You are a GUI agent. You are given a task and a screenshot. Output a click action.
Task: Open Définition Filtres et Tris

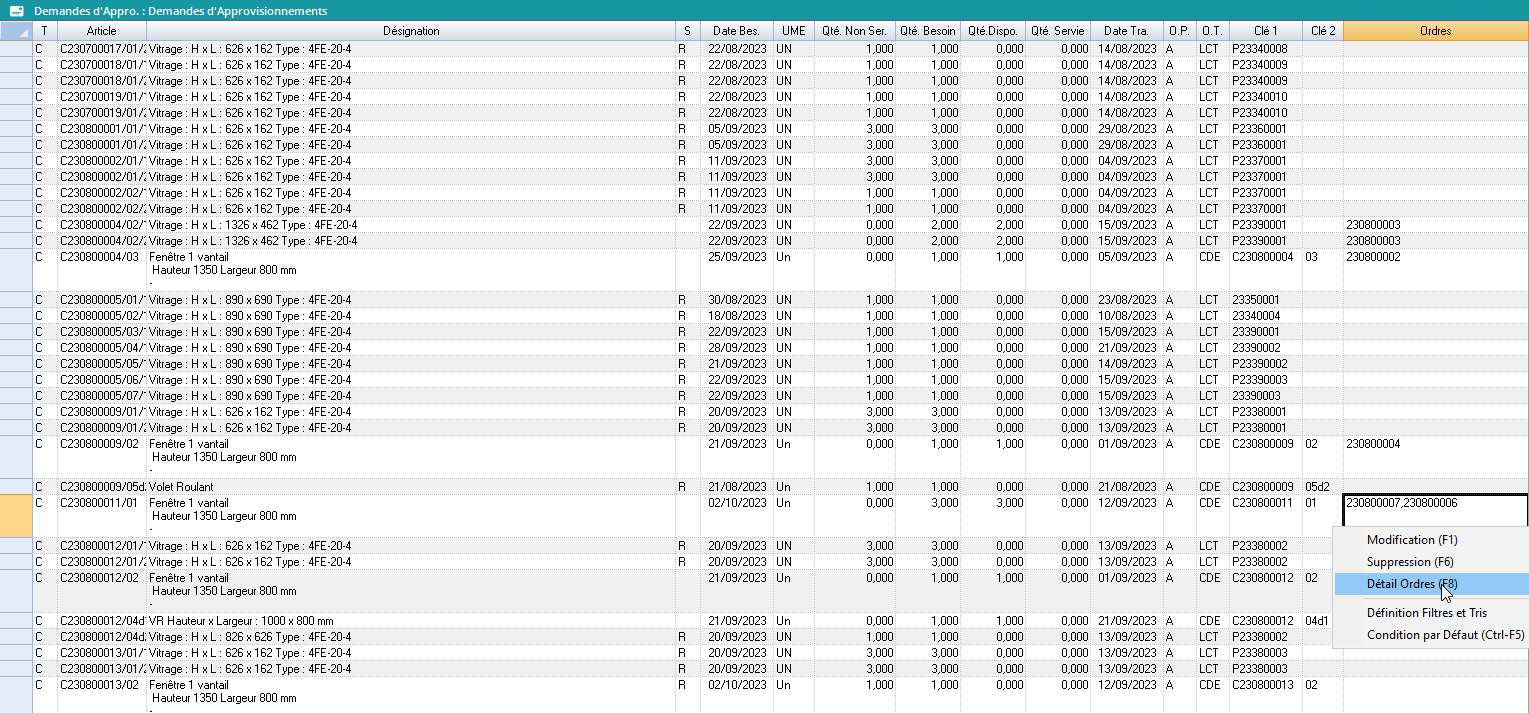1426,613
